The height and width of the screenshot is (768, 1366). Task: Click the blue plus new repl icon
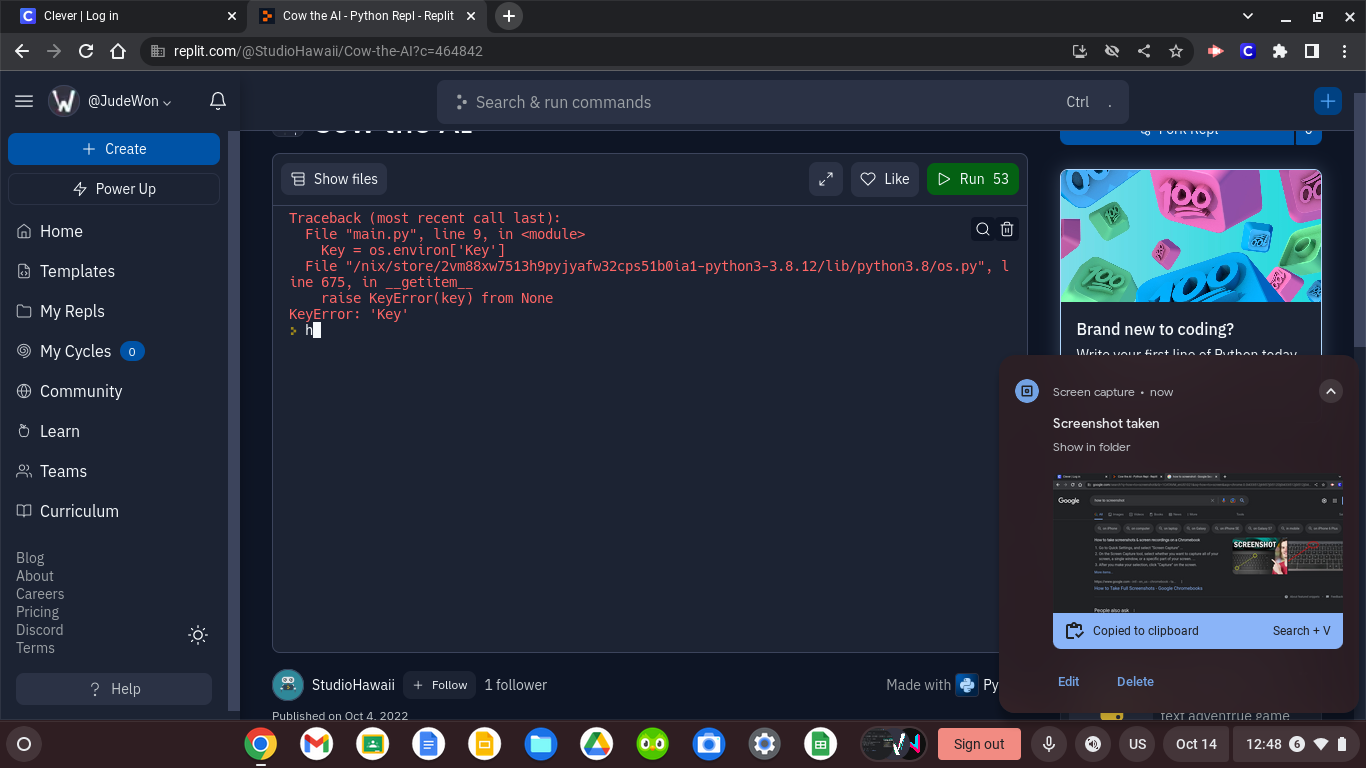point(1328,101)
